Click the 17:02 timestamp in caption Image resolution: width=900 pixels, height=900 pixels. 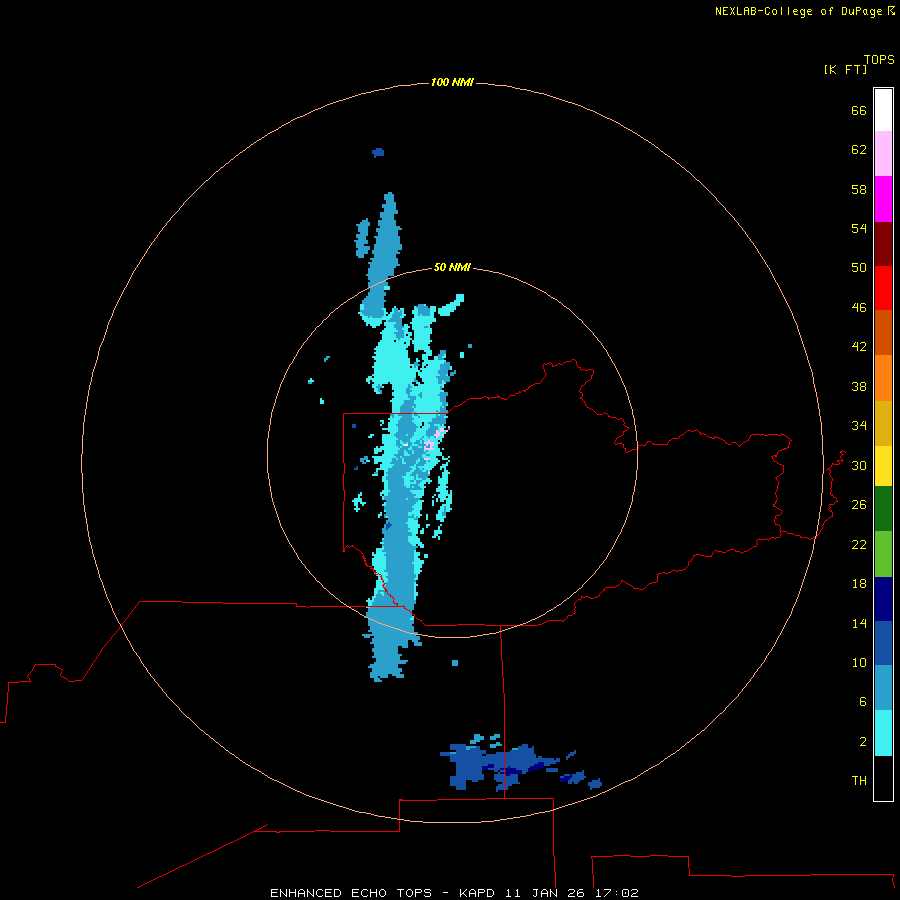(616, 893)
